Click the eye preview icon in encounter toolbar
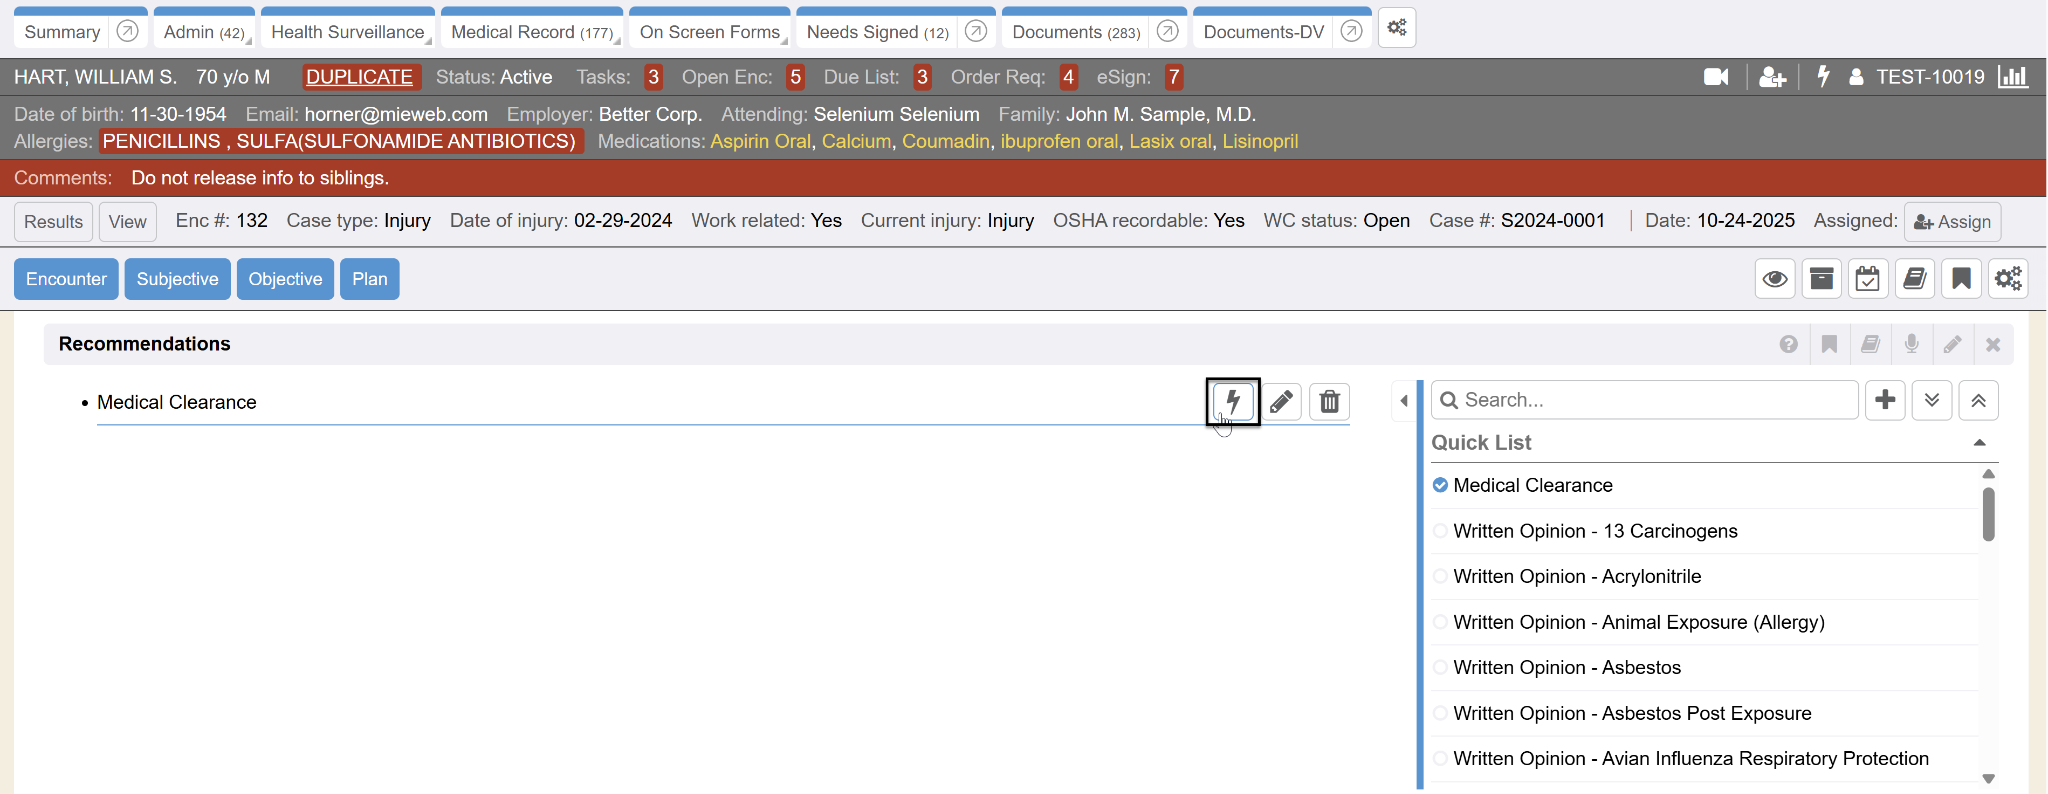This screenshot has height=794, width=2048. click(1775, 279)
